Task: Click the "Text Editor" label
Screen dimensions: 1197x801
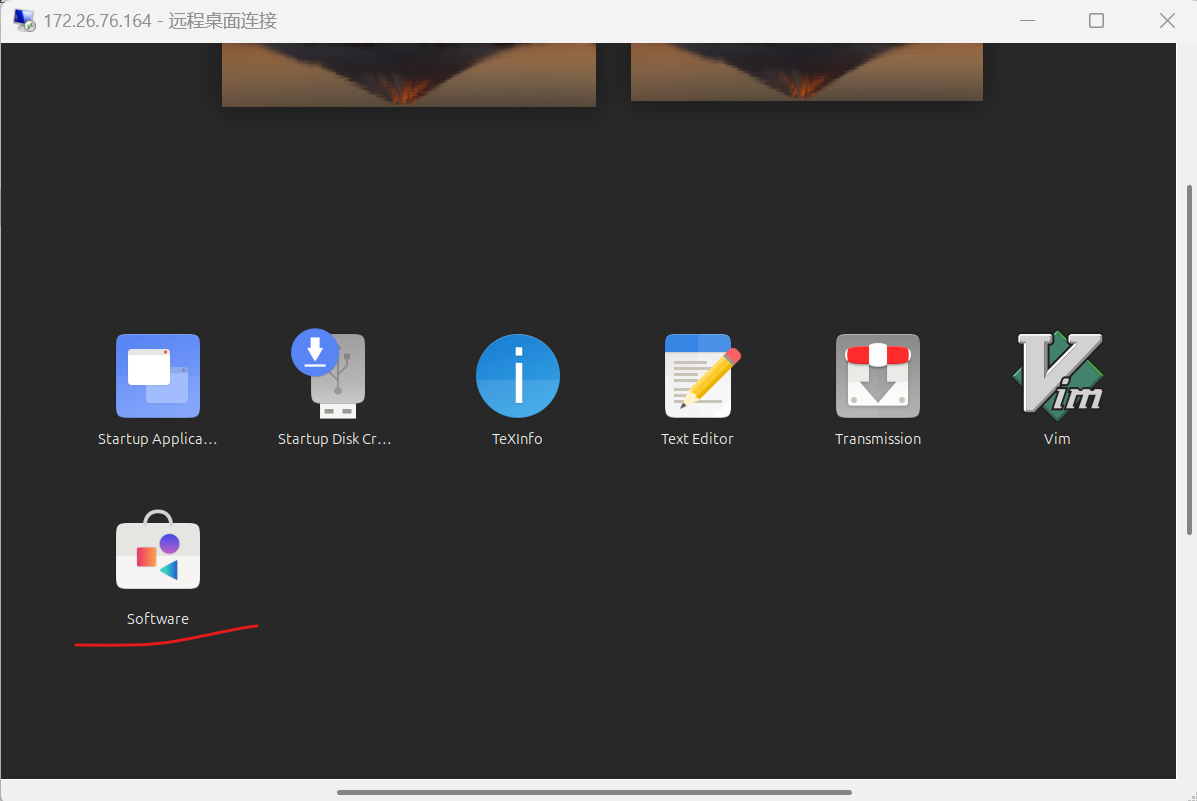Action: click(697, 439)
